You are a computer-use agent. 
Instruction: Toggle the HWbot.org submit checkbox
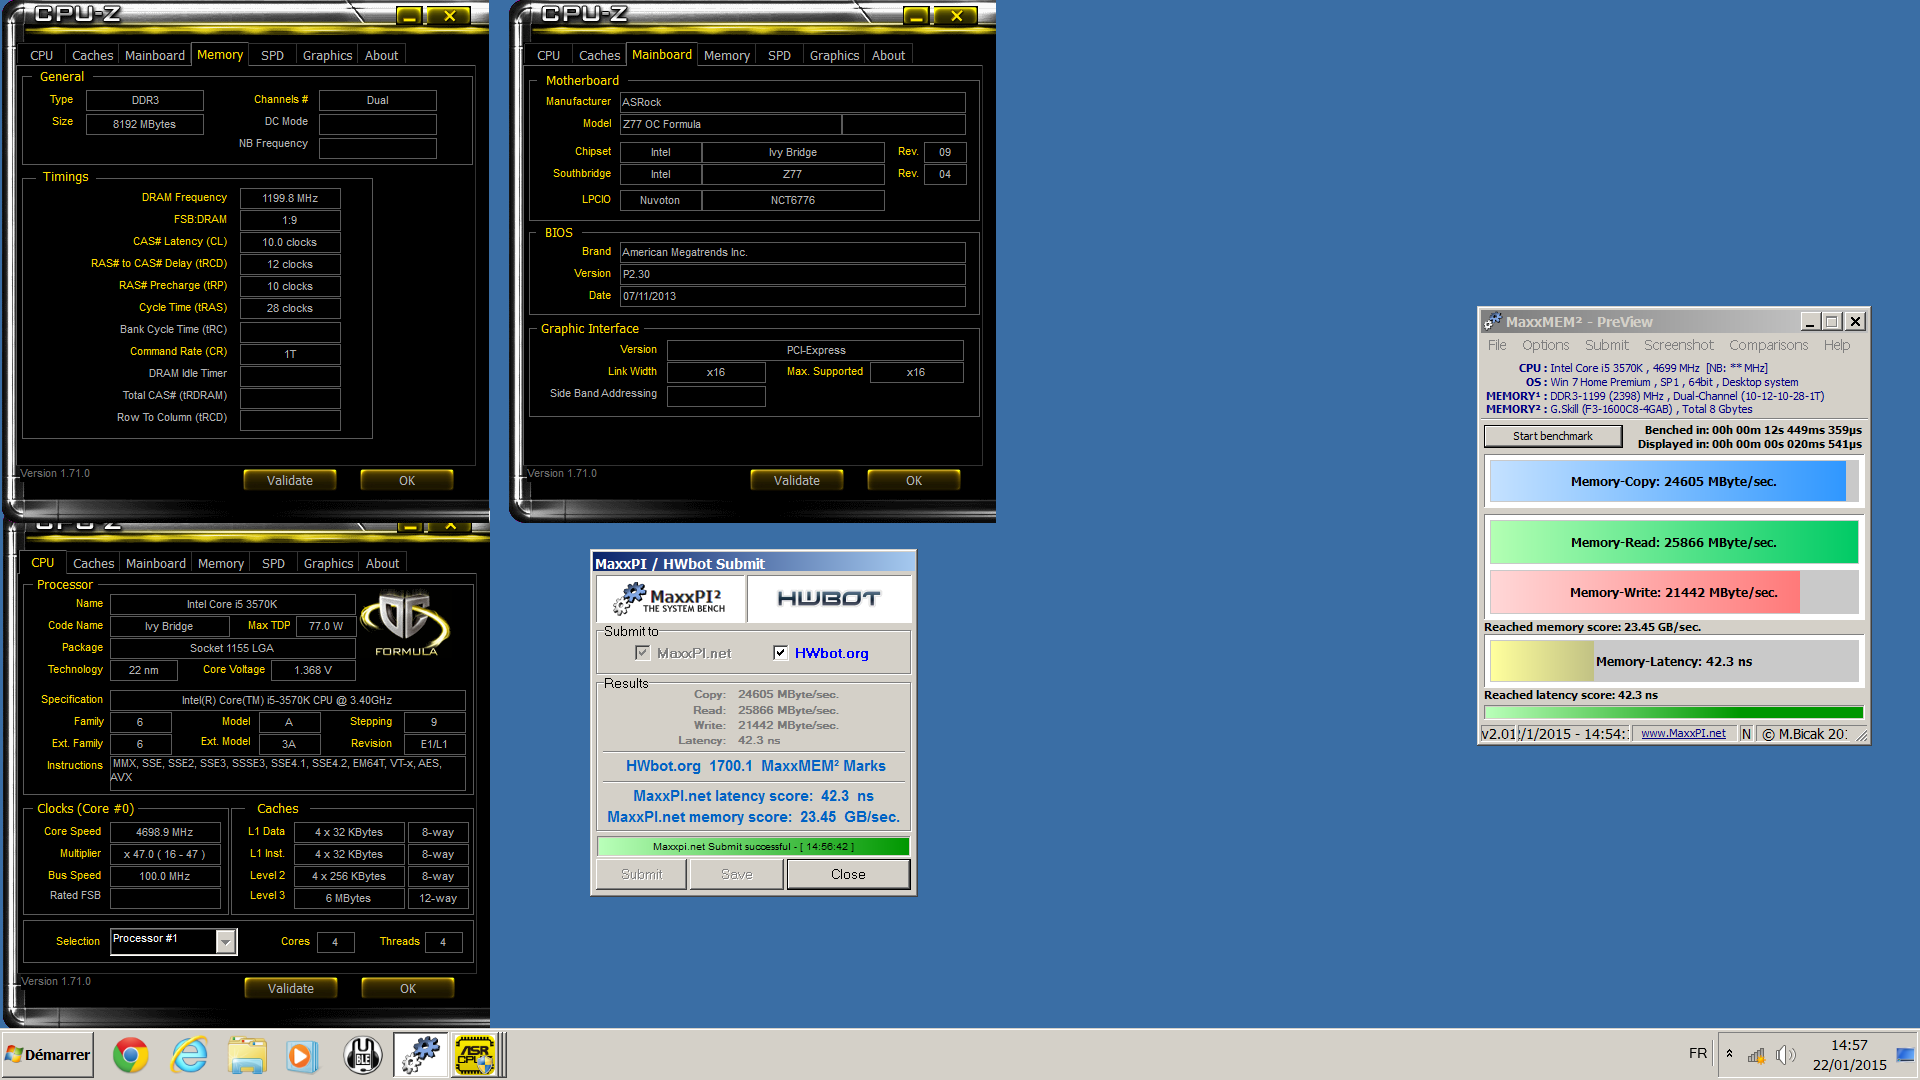[x=780, y=653]
